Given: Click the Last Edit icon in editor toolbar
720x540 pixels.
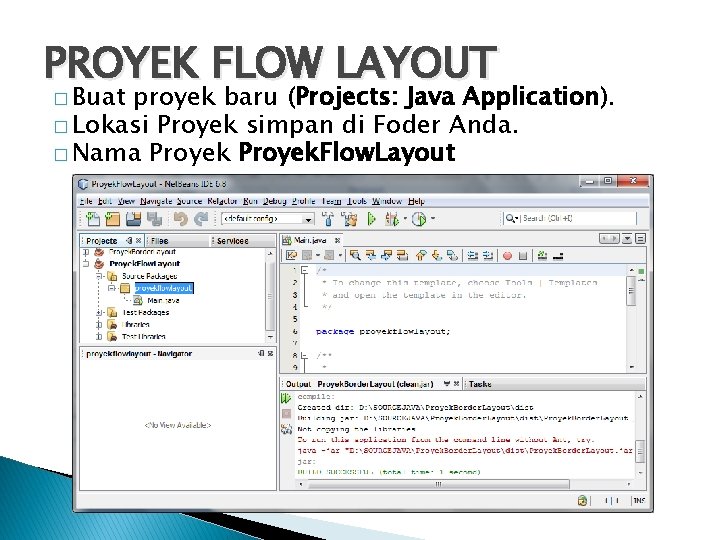Looking at the screenshot, I should 291,255.
